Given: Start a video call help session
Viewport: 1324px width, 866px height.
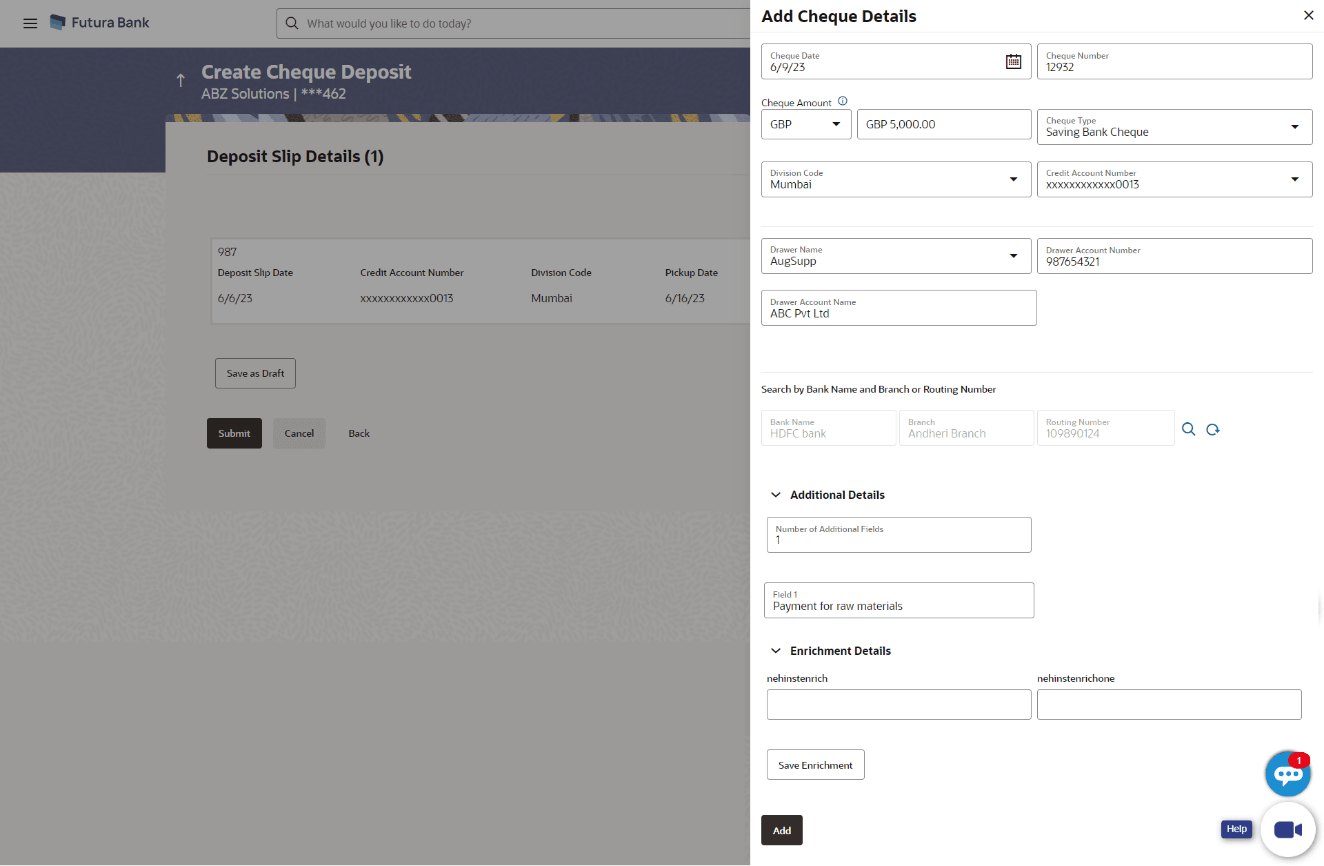Looking at the screenshot, I should point(1287,830).
